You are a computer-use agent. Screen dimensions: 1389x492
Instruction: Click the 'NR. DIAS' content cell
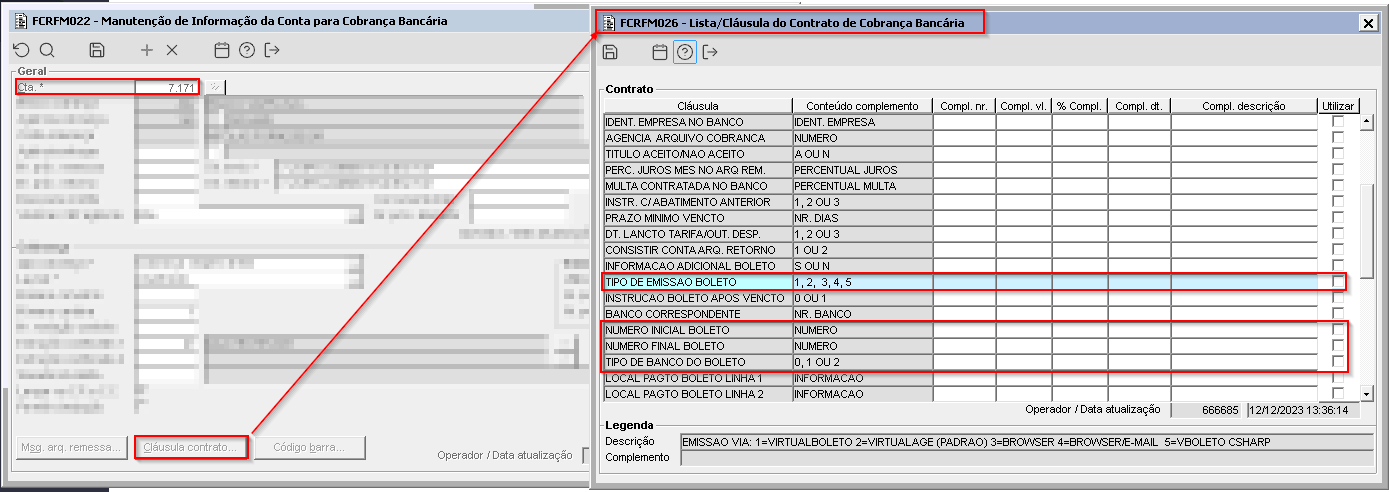coord(862,218)
